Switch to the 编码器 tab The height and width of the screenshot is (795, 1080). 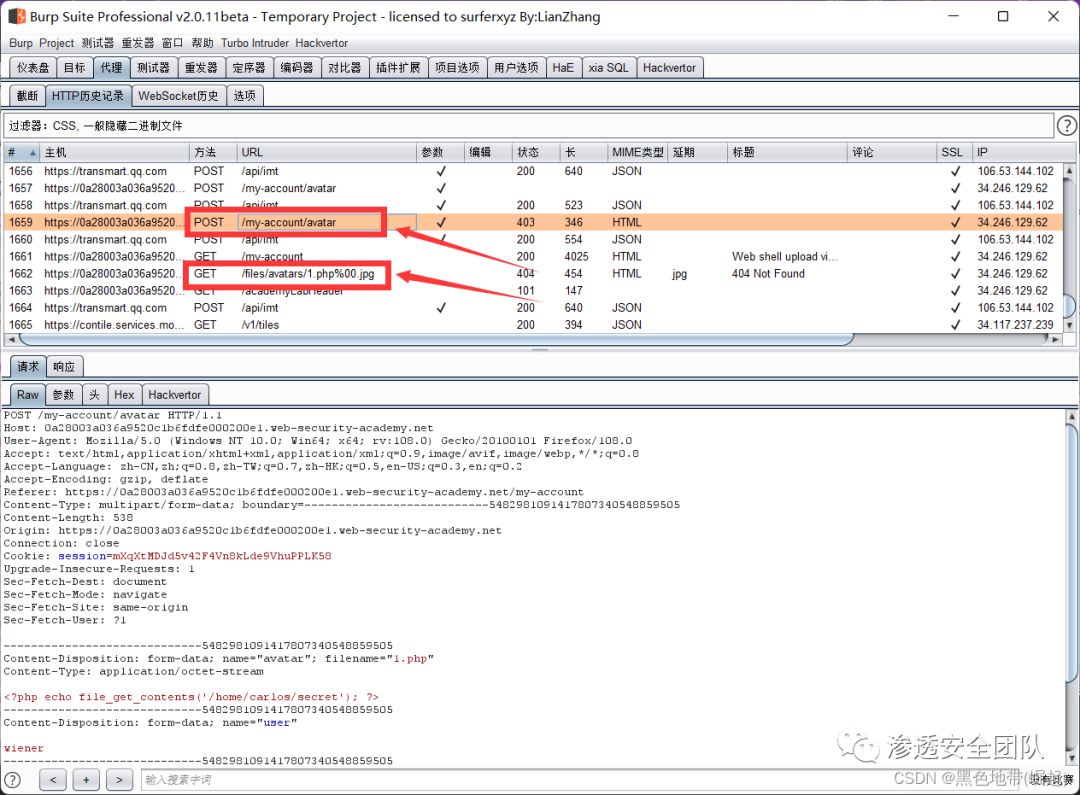tap(297, 68)
